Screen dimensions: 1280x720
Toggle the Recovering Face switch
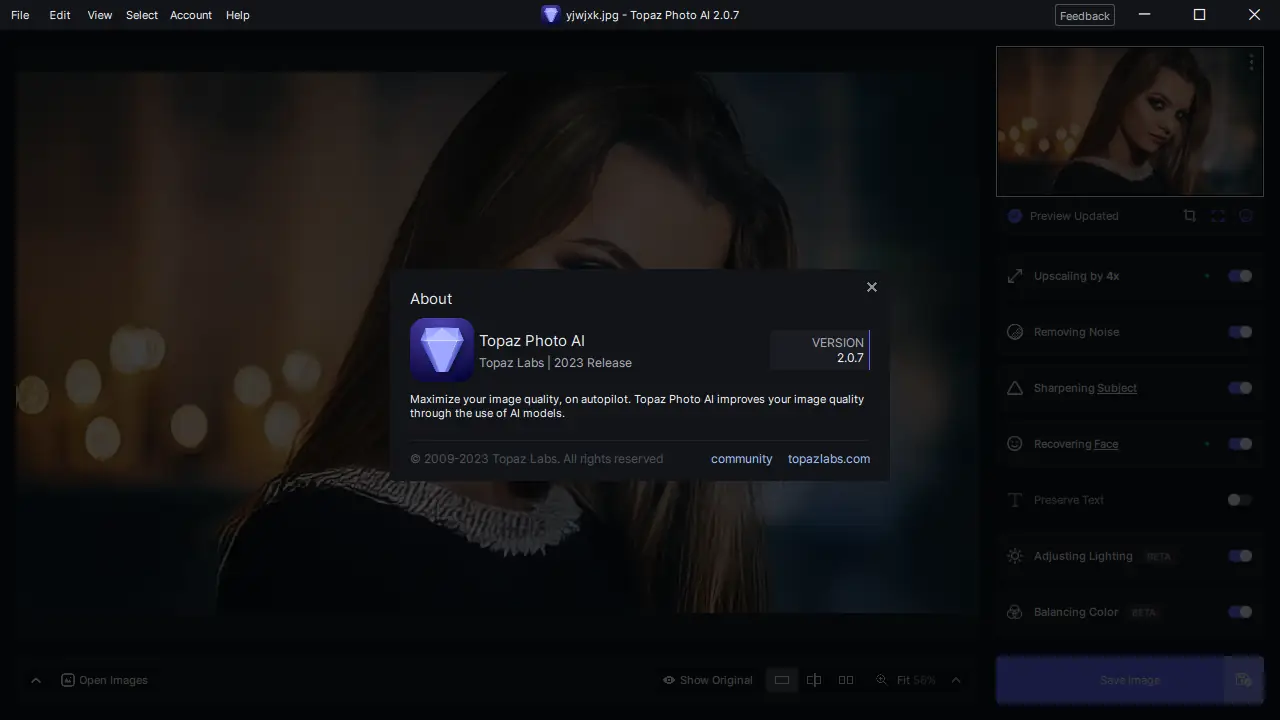[x=1240, y=444]
